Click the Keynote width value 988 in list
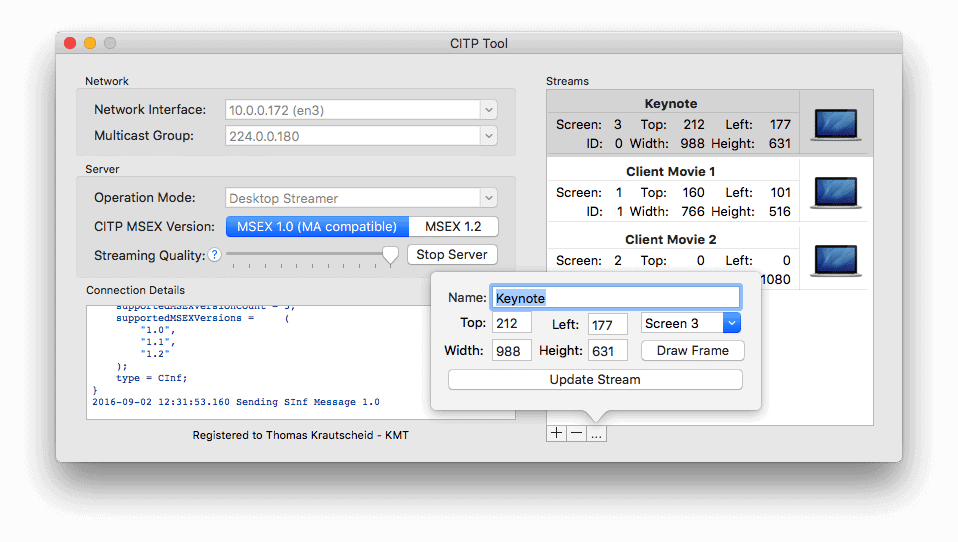Image resolution: width=958 pixels, height=542 pixels. (x=692, y=144)
